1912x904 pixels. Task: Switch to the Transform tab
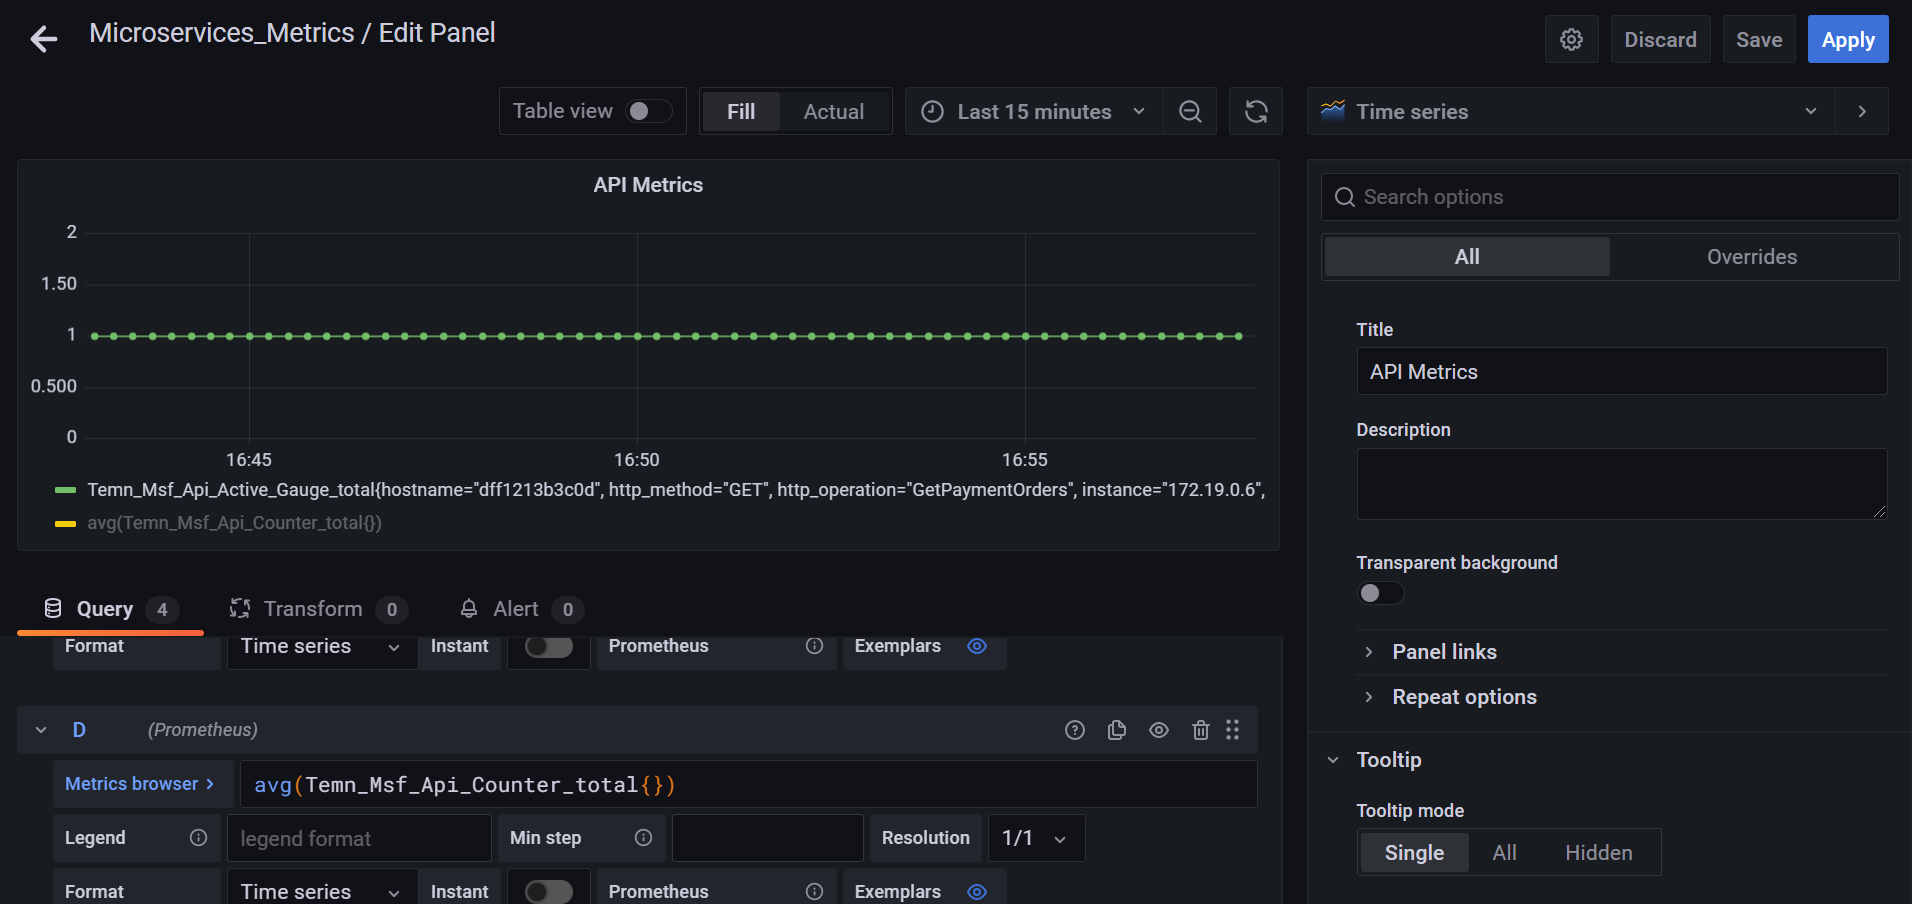[x=313, y=609]
